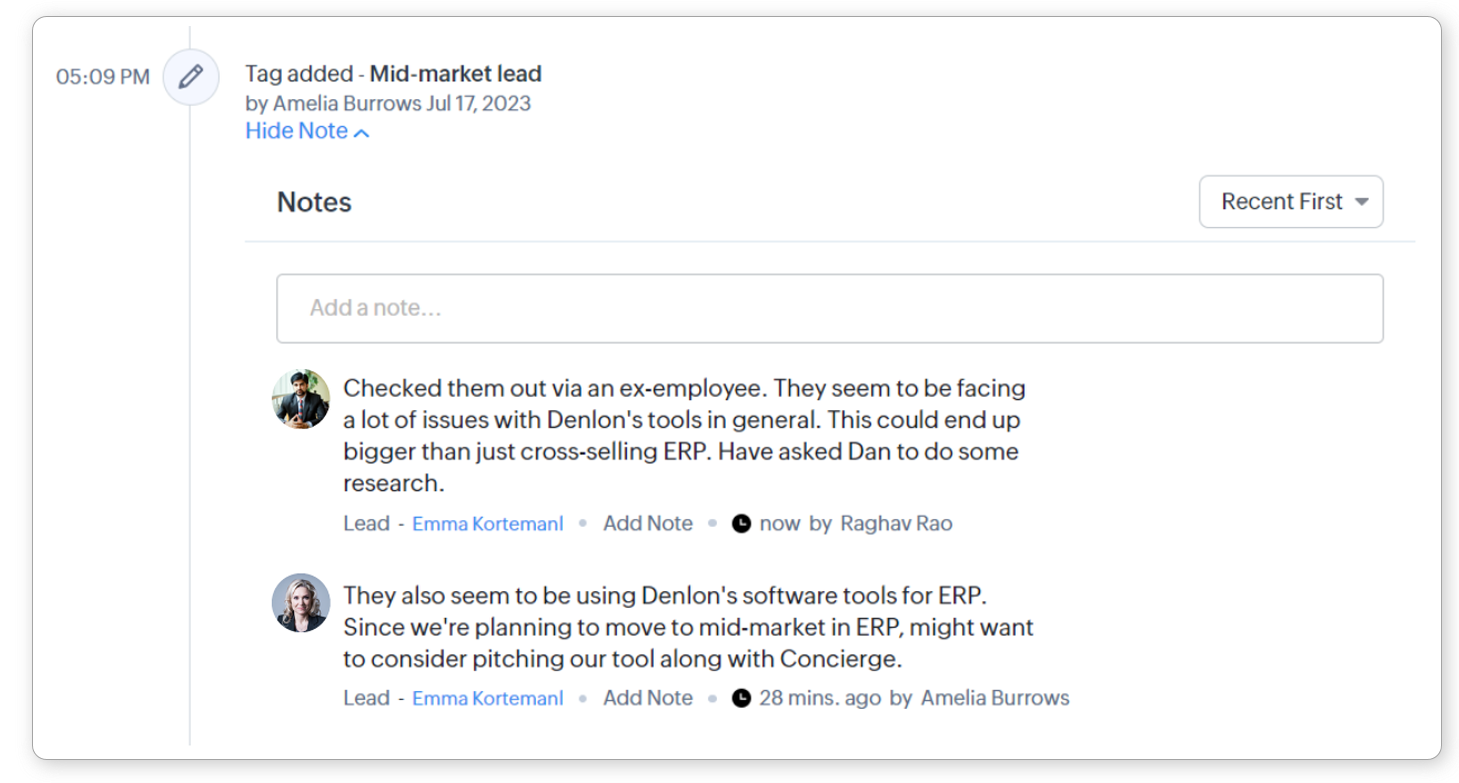Click the 05:09 PM timeline timestamp
This screenshot has height=783, width=1459.
pos(102,77)
